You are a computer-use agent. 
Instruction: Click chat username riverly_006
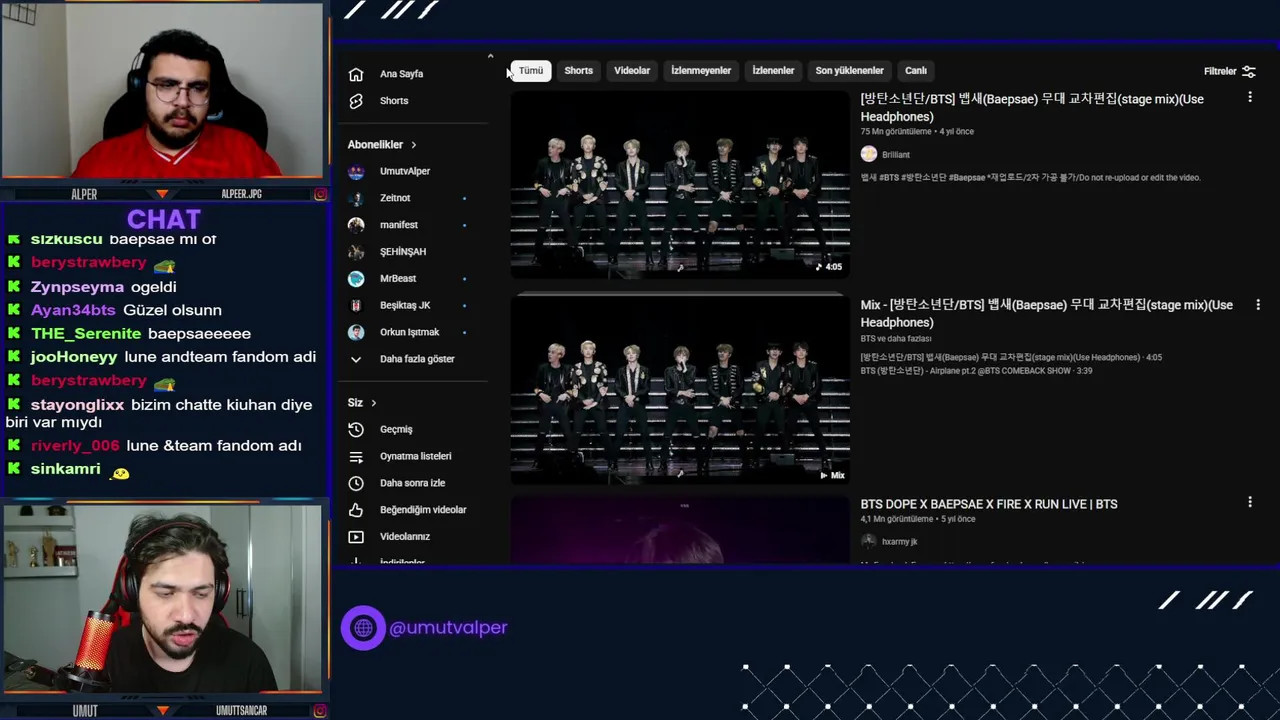tap(75, 446)
